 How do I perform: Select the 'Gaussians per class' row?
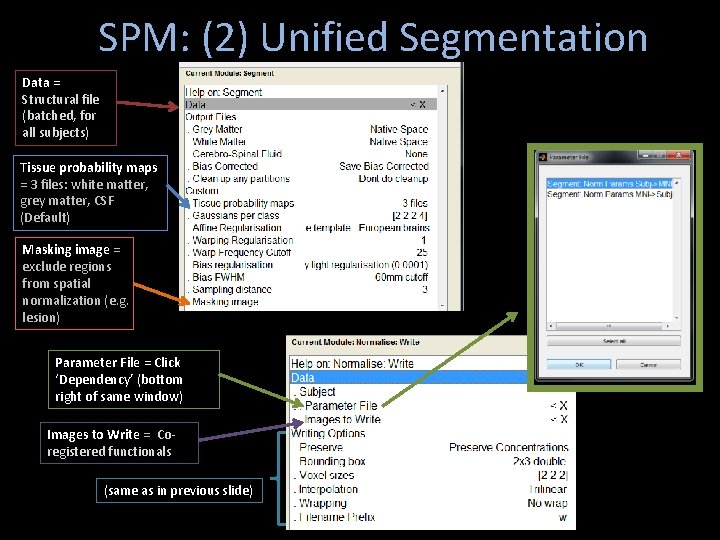[311, 215]
